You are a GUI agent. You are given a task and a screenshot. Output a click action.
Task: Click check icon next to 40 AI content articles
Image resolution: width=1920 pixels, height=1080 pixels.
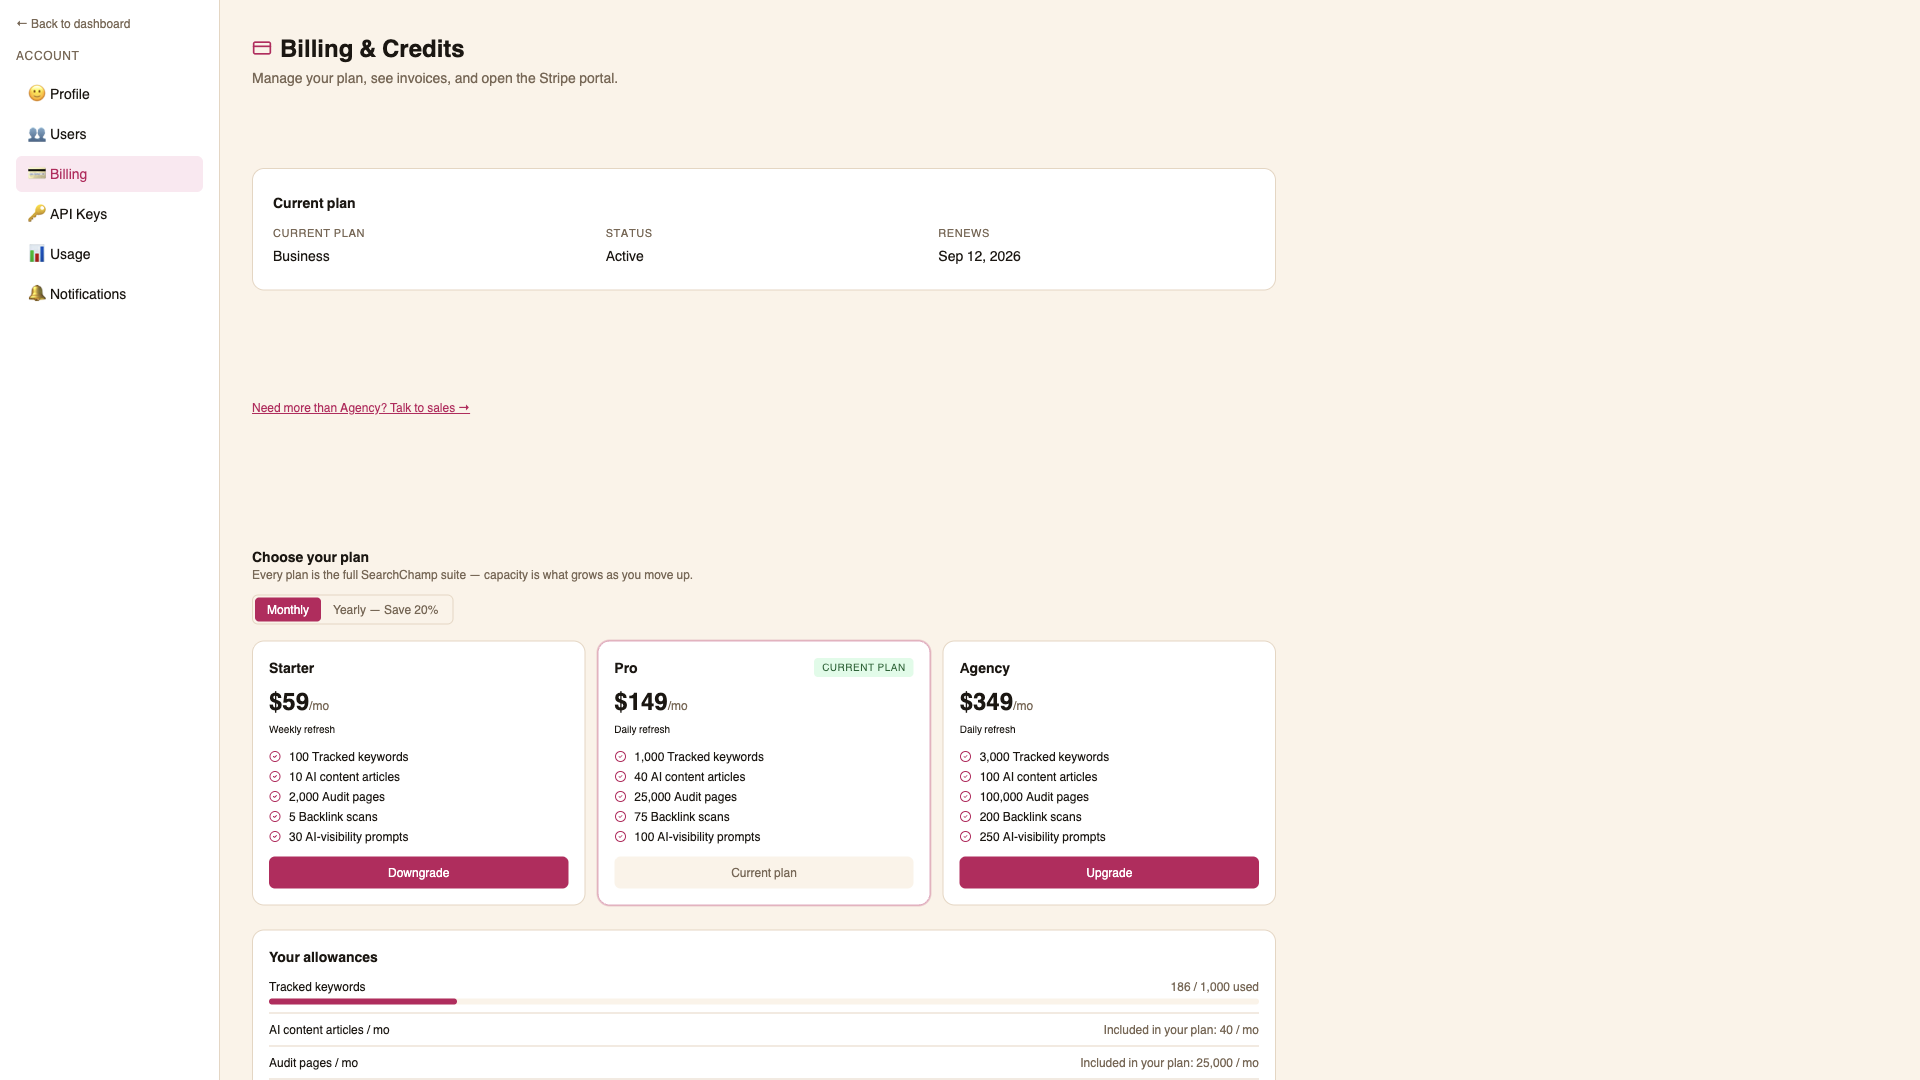point(620,777)
